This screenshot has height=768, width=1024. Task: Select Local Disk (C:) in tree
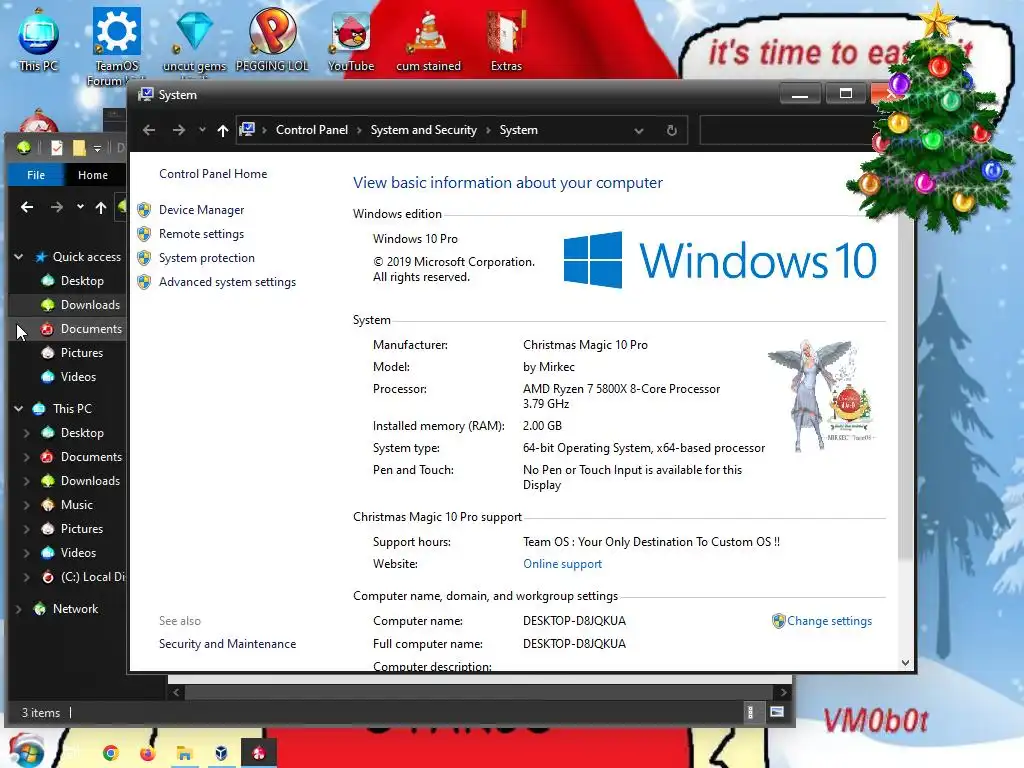(82, 577)
